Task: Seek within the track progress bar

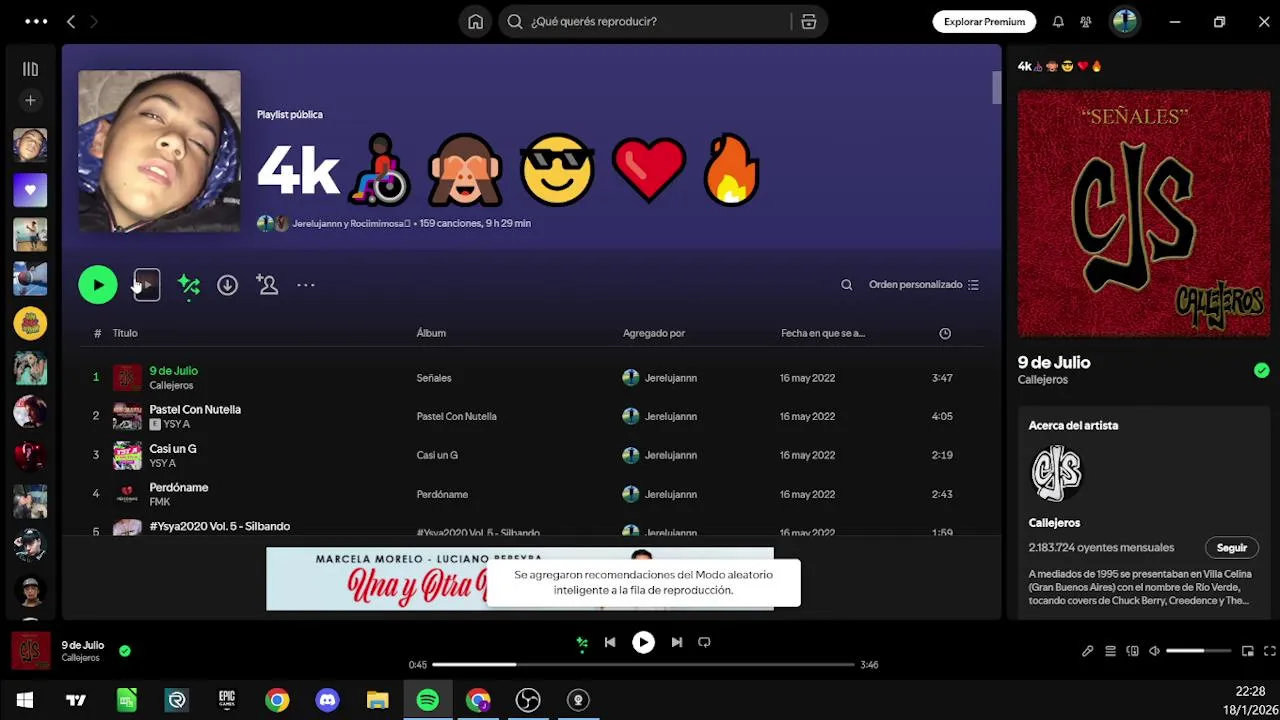Action: tap(643, 665)
